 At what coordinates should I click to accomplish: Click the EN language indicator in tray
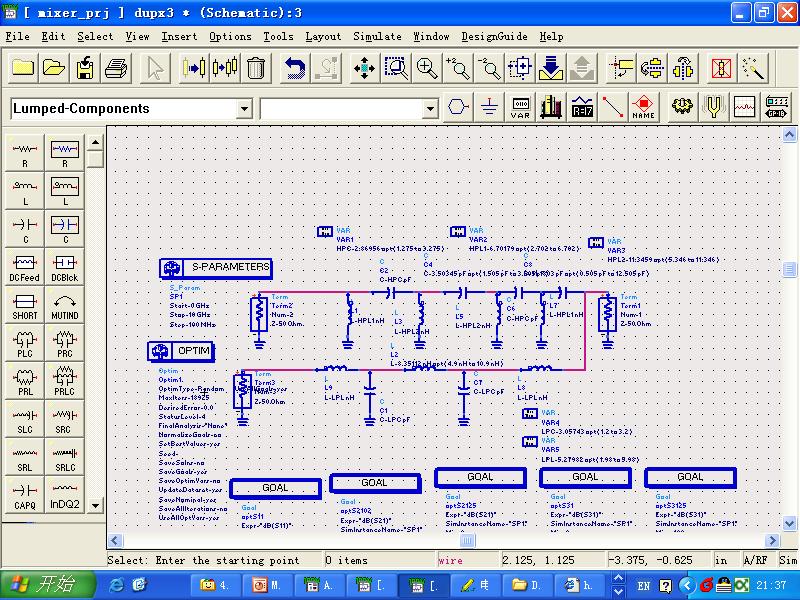[x=643, y=585]
